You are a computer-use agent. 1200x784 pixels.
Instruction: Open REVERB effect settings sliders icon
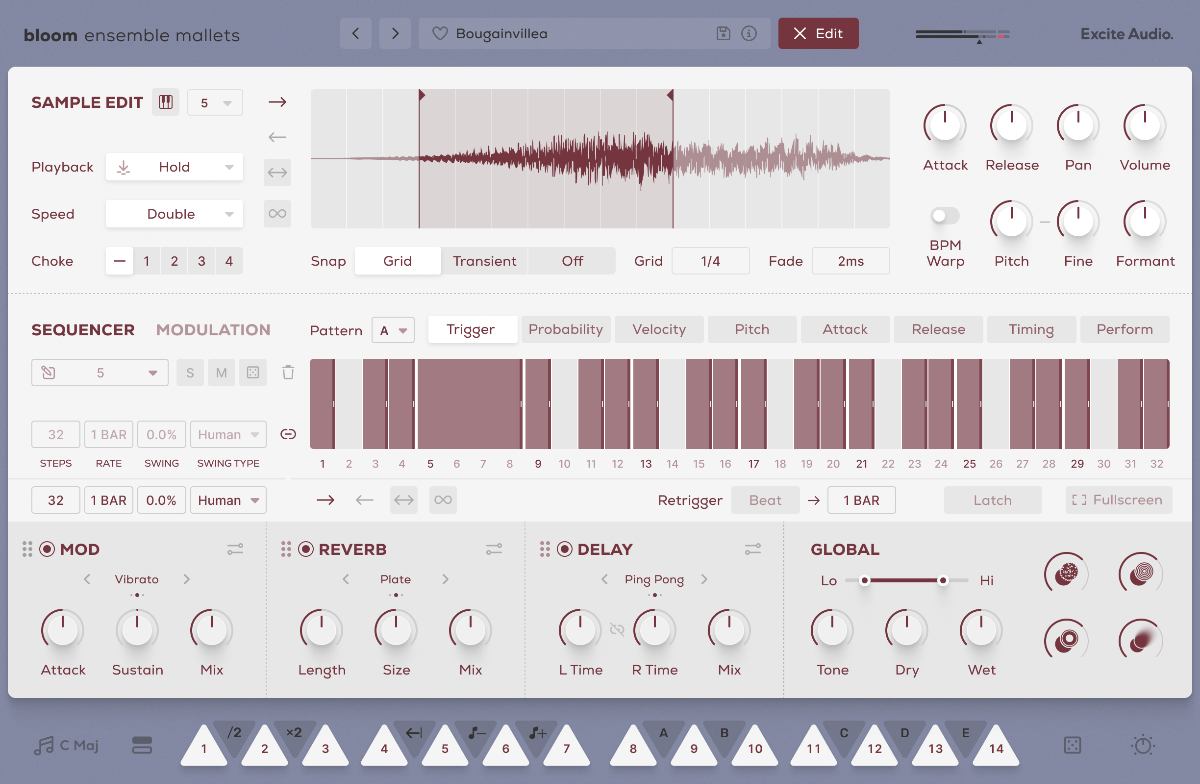494,549
